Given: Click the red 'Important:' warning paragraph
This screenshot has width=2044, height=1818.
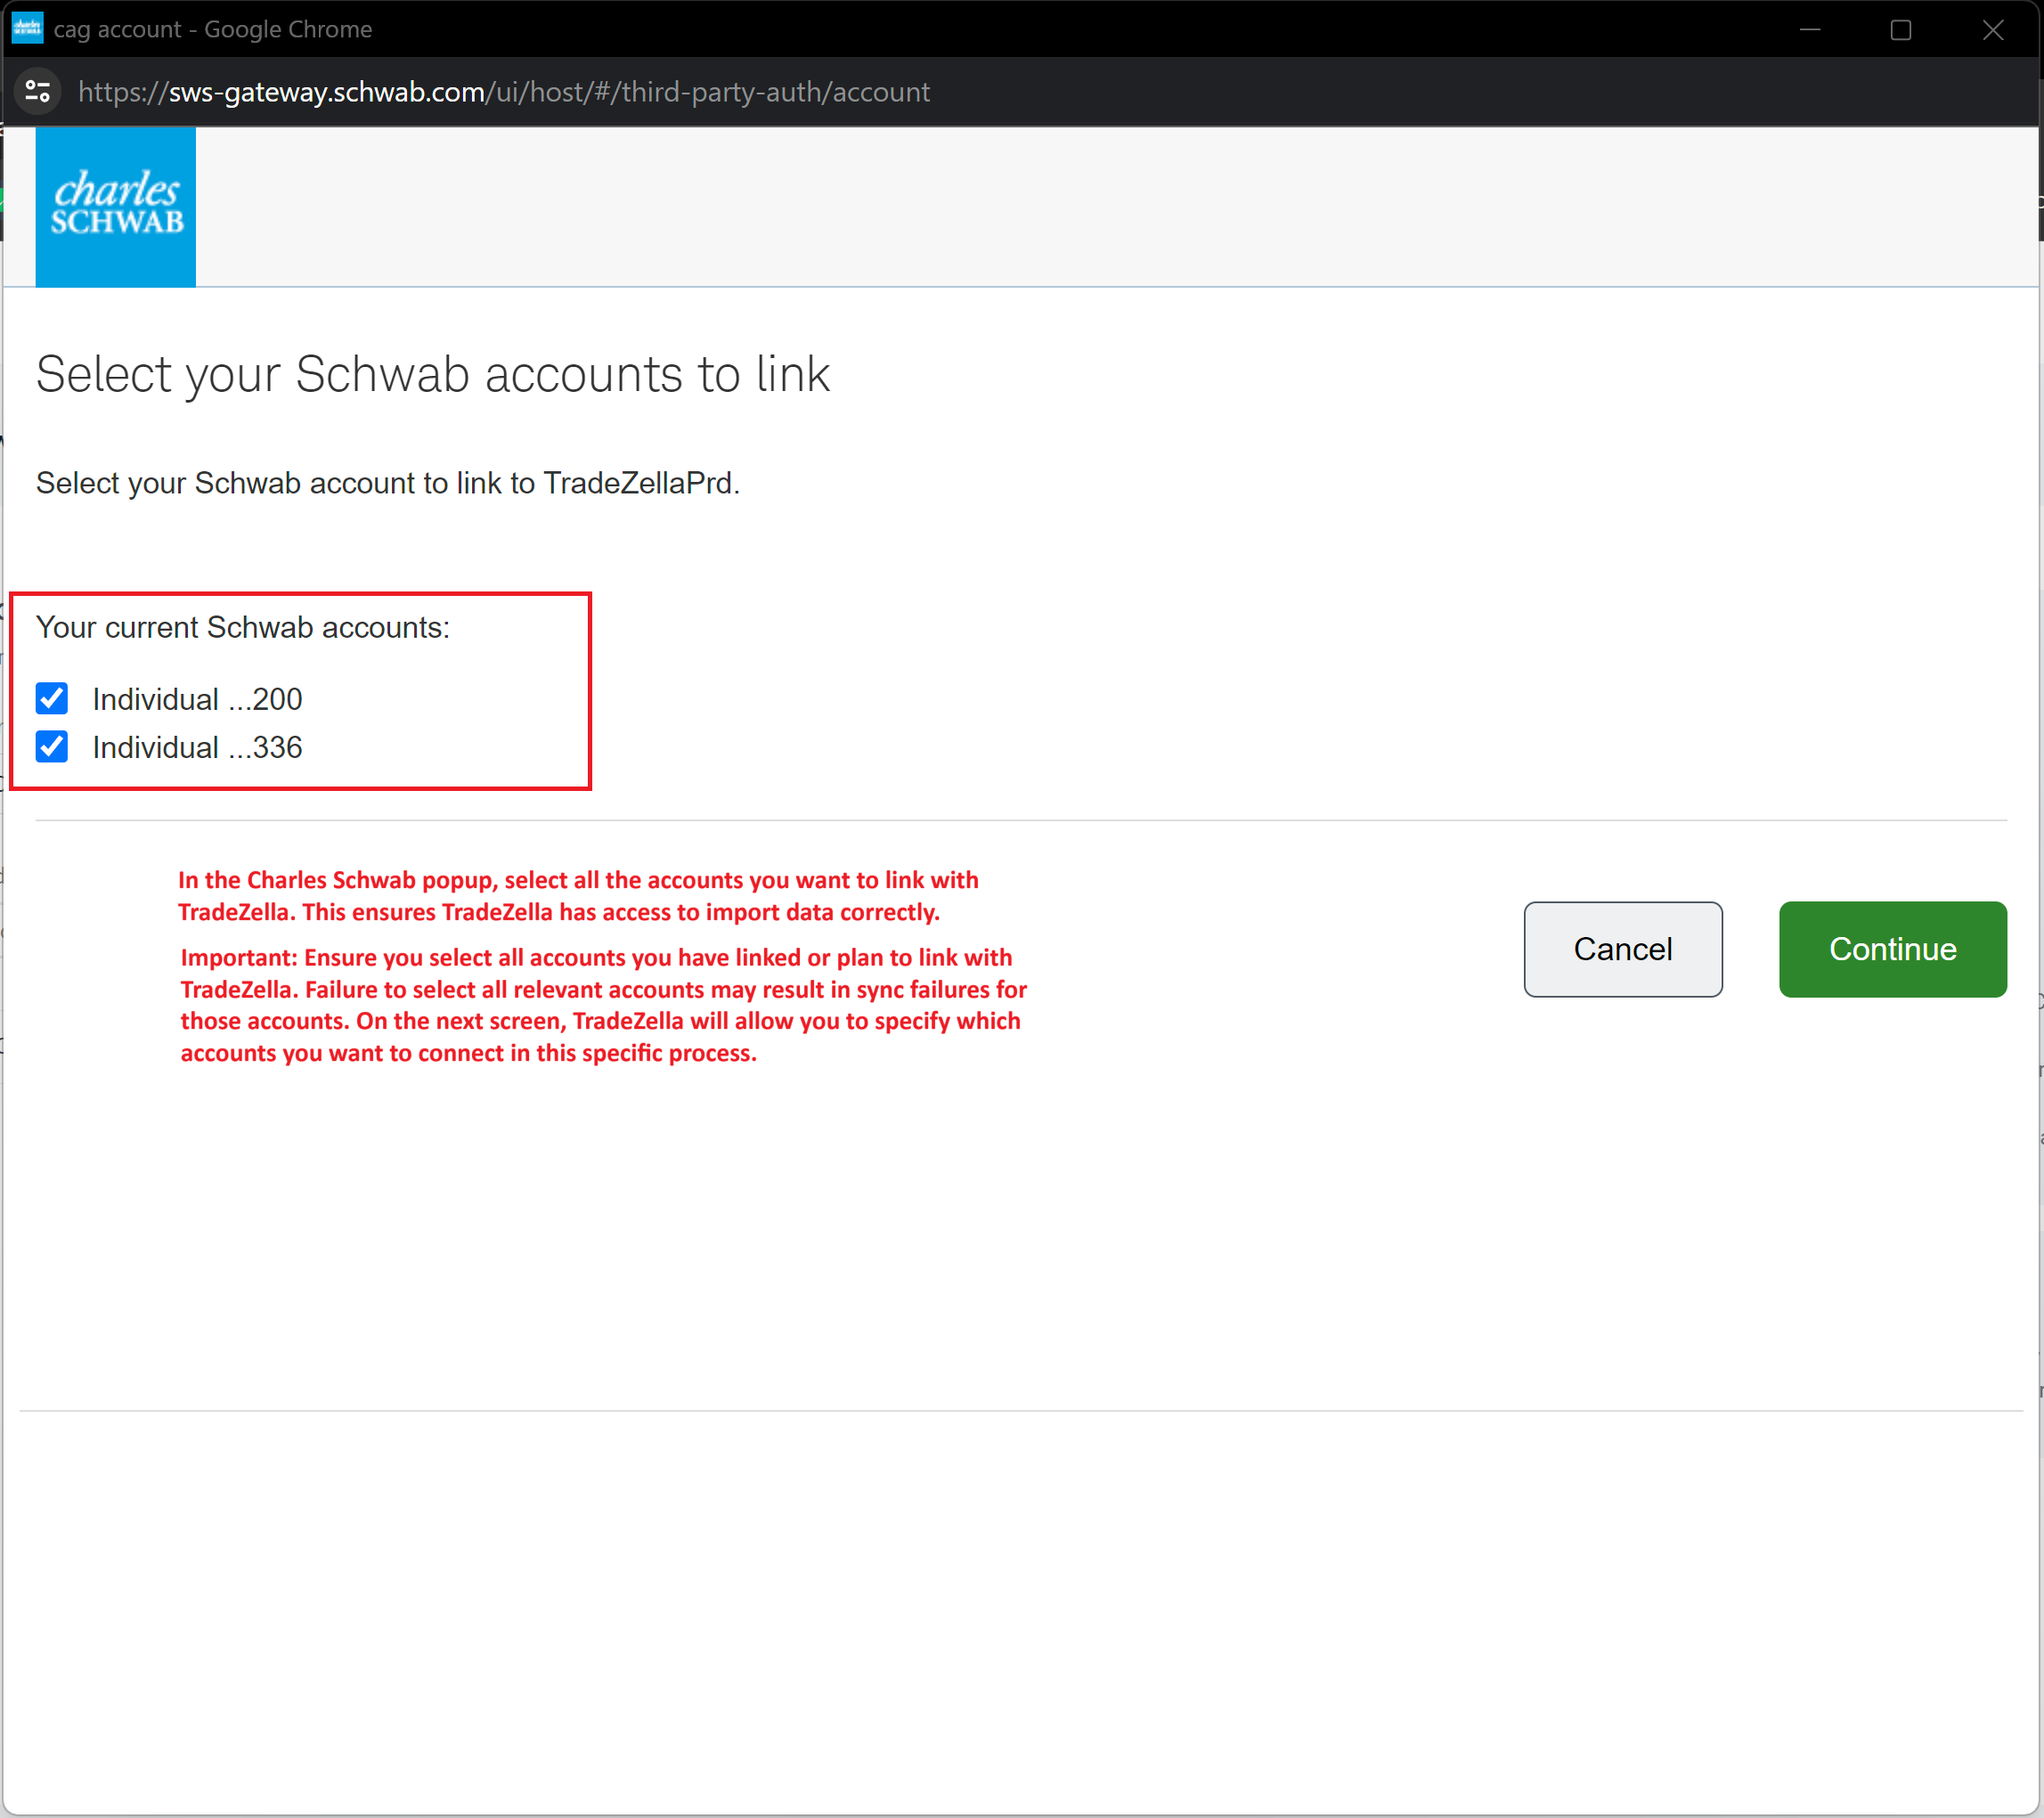Looking at the screenshot, I should coord(603,1004).
